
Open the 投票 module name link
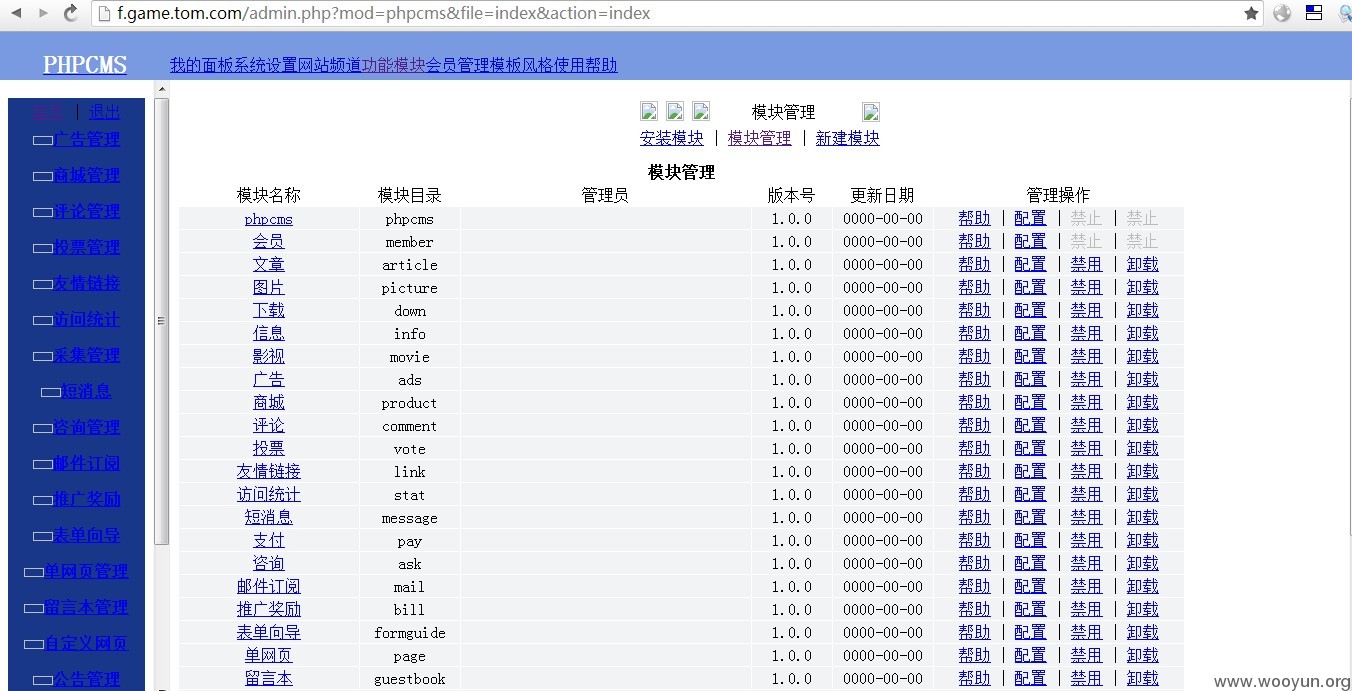[269, 448]
